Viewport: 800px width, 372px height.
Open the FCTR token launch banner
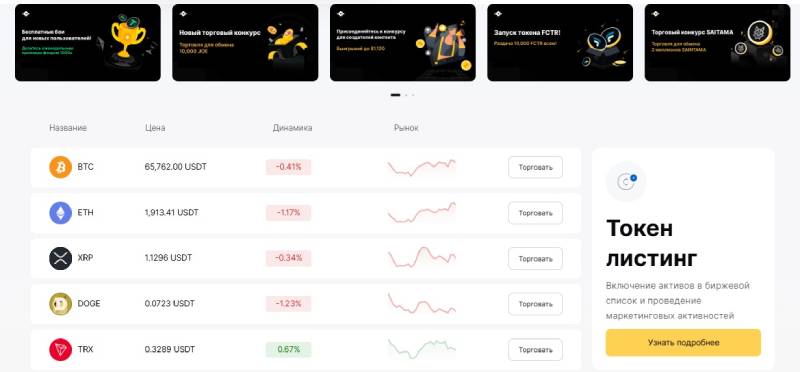coord(560,42)
